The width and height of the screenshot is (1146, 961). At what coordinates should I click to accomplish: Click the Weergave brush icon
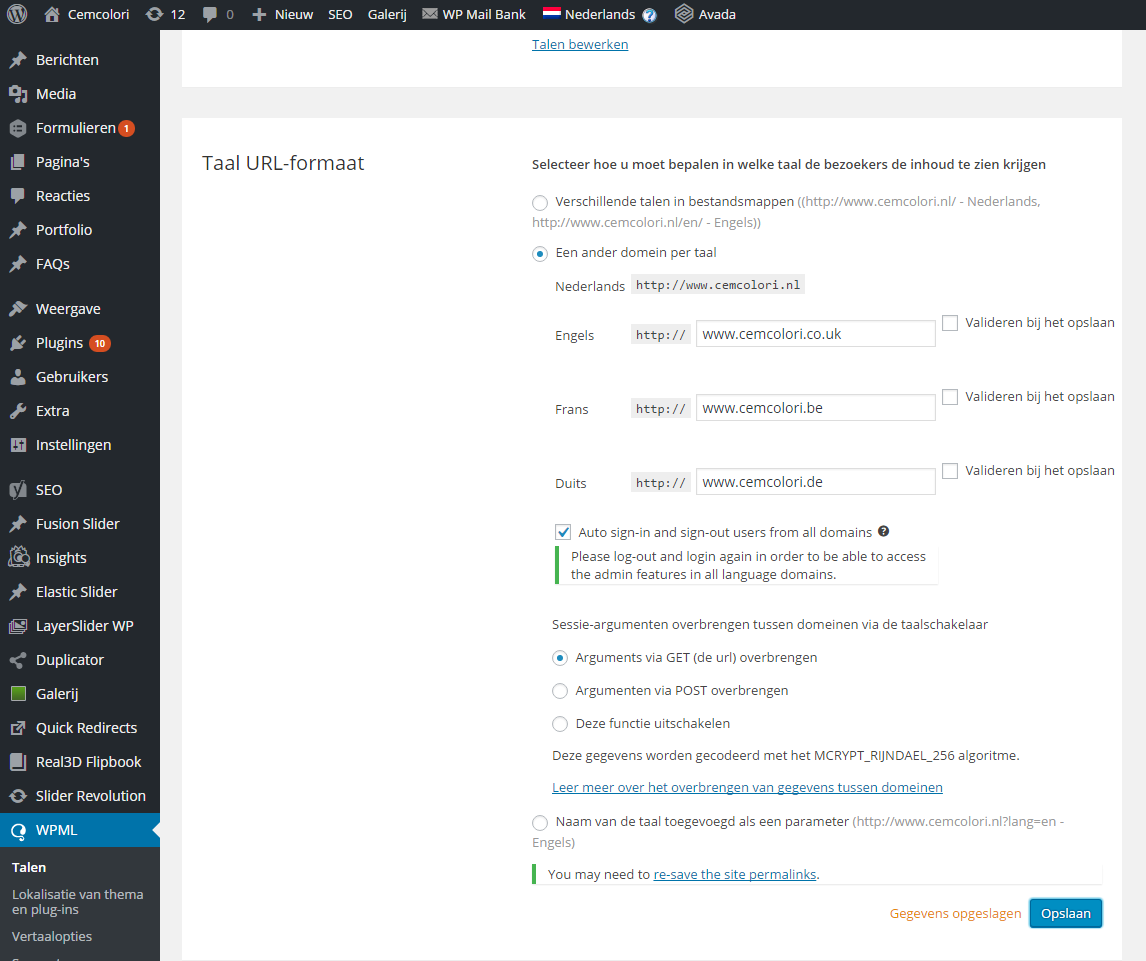(18, 309)
